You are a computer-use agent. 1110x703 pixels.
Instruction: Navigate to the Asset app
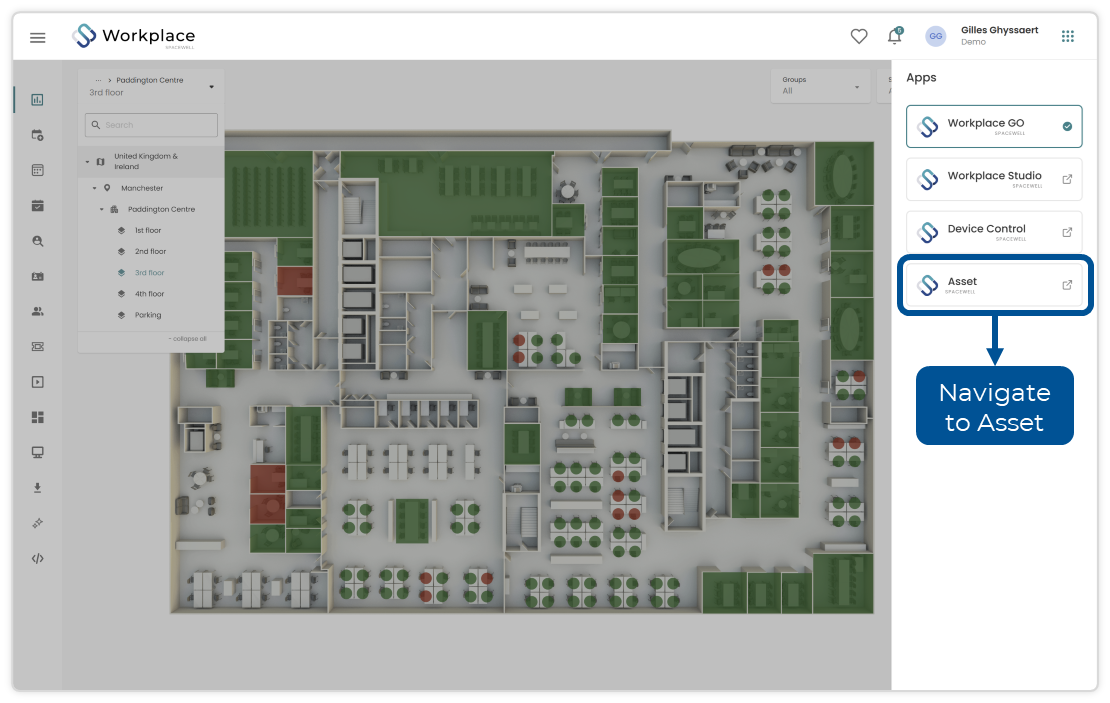click(994, 285)
